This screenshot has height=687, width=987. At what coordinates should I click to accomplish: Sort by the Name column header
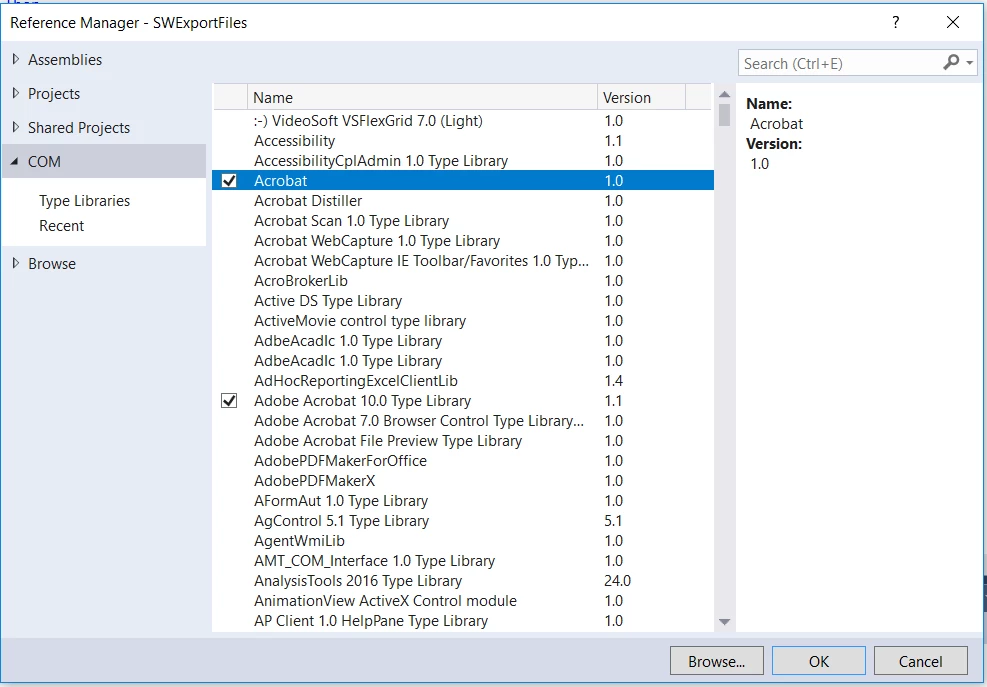422,98
